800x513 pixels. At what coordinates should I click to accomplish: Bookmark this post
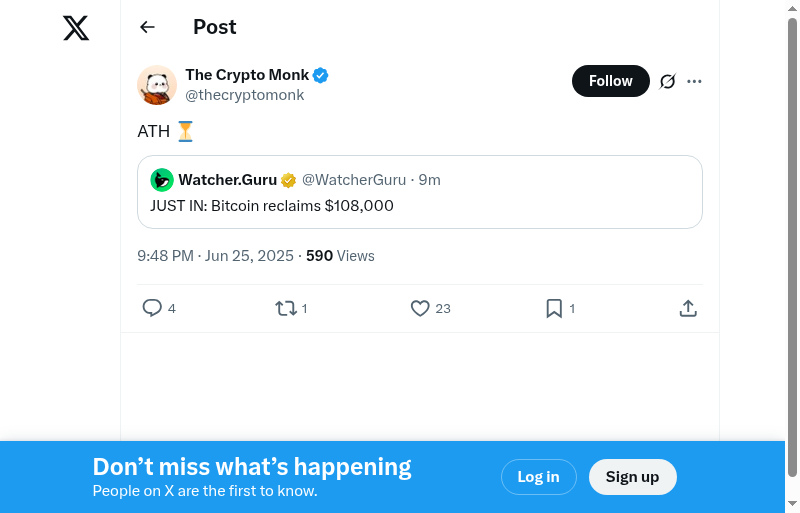(554, 308)
